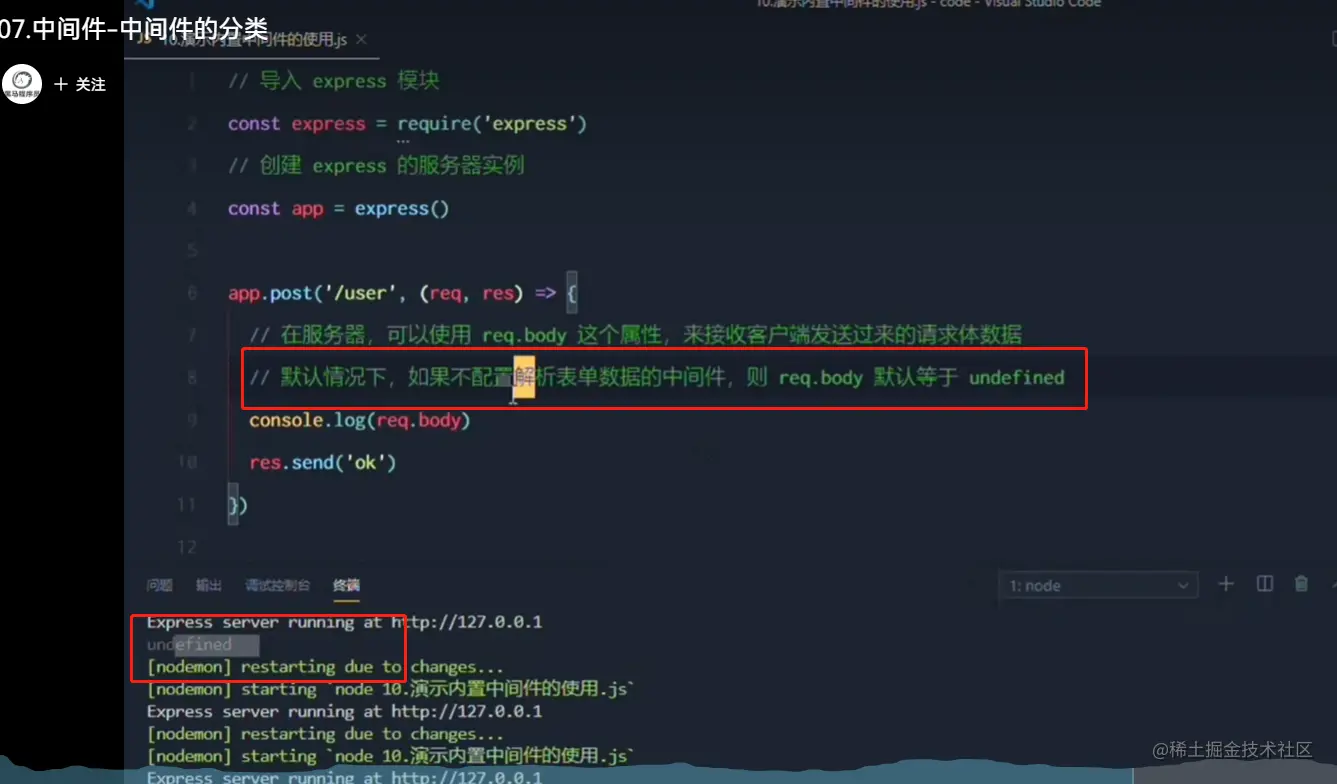The image size is (1337, 784).
Task: Close the 10.演示内置中间件的使用.js tab
Action: pyautogui.click(x=361, y=40)
